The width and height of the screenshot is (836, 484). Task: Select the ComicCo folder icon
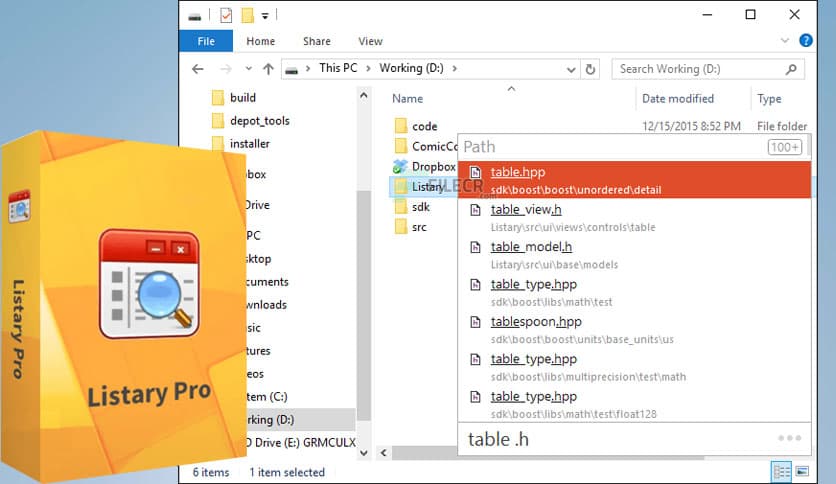pos(401,146)
